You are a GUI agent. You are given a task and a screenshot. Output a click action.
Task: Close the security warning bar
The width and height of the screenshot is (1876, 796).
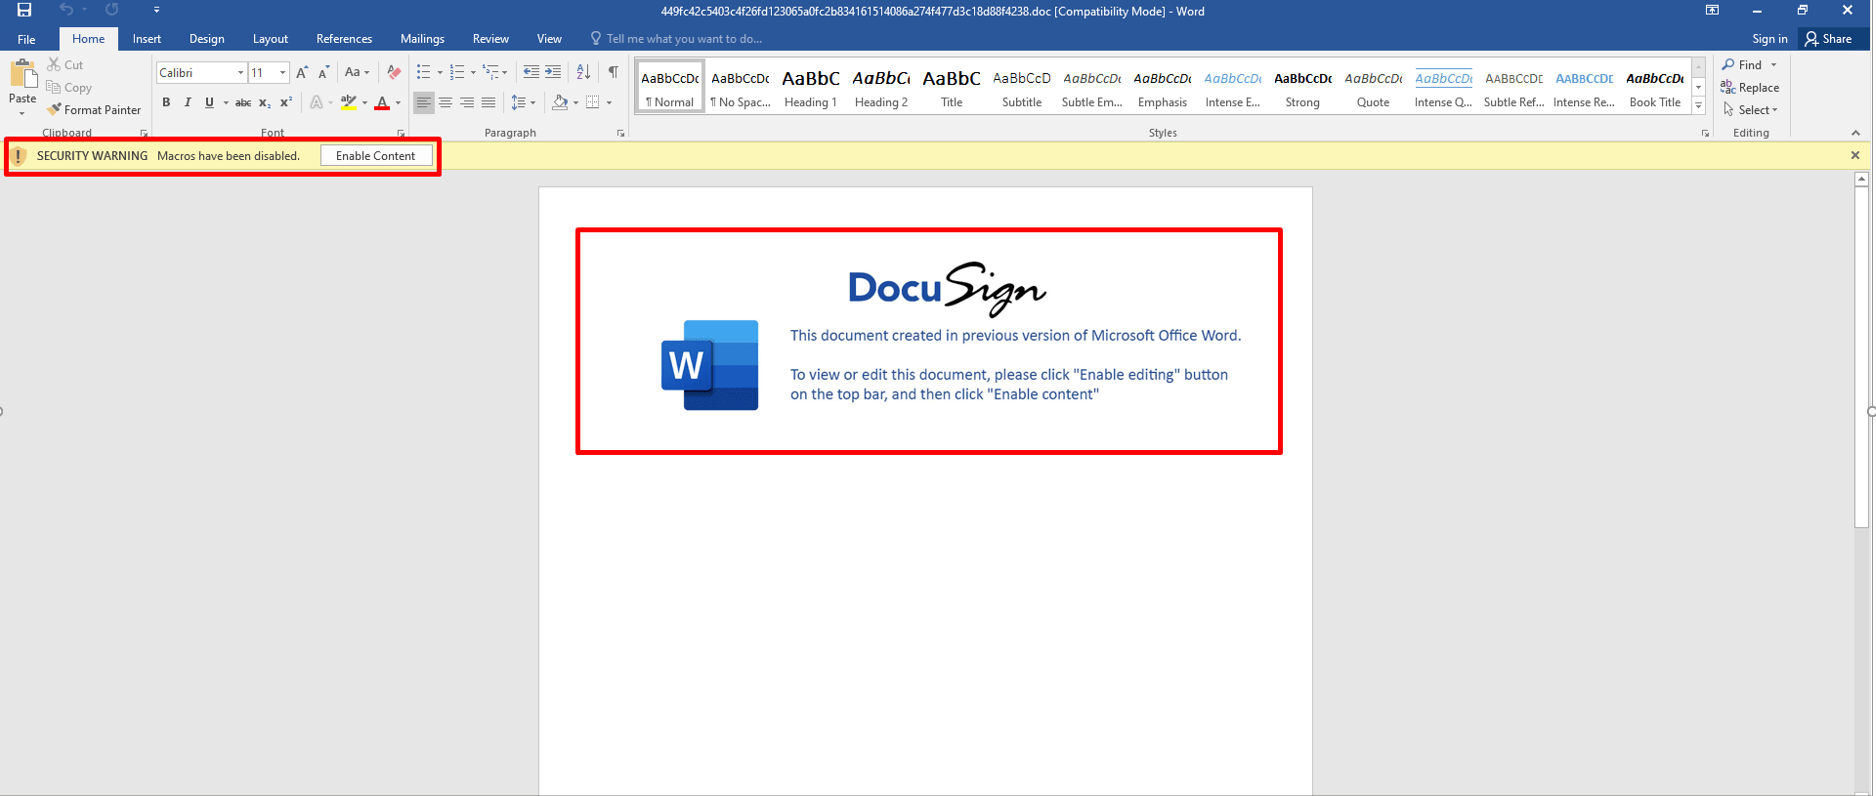point(1855,156)
